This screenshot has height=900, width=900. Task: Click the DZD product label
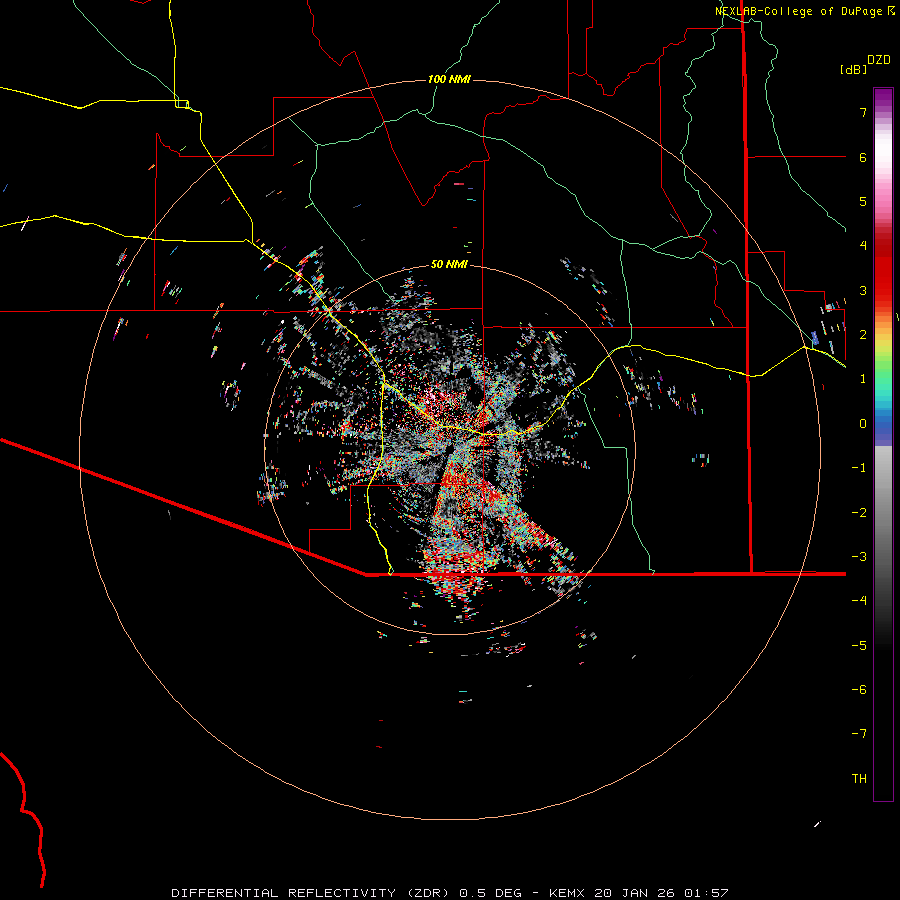(879, 60)
